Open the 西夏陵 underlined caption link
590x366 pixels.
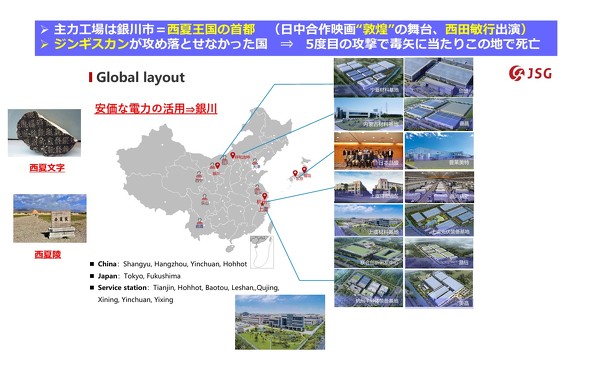(x=47, y=255)
